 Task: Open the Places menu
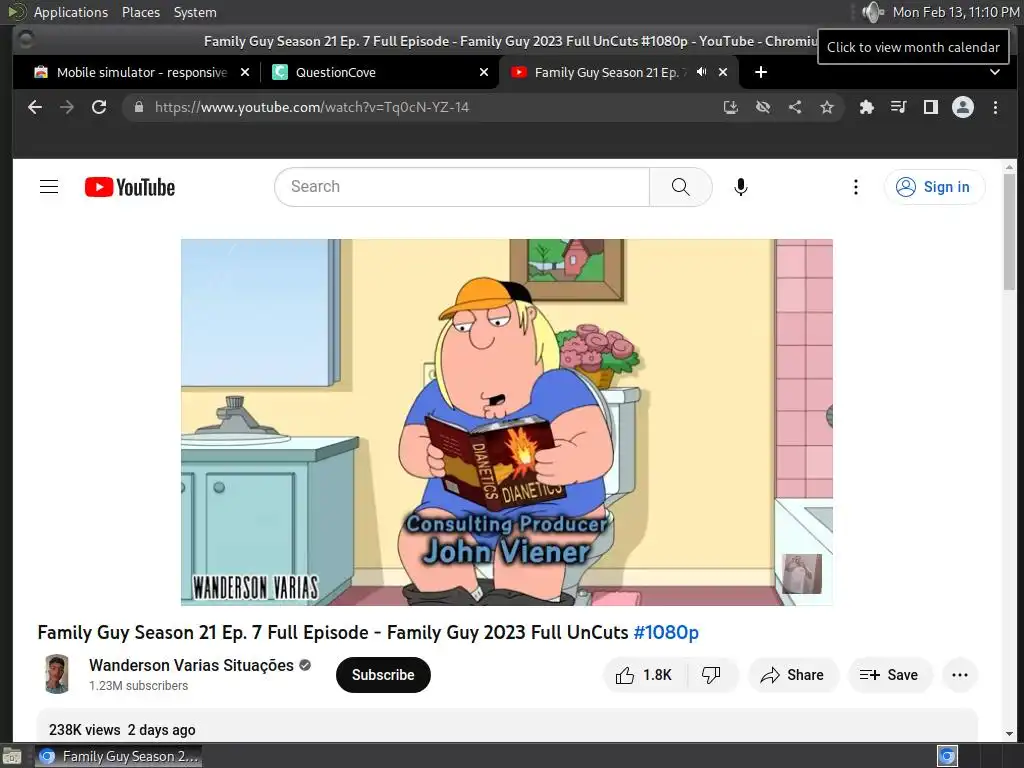(141, 12)
